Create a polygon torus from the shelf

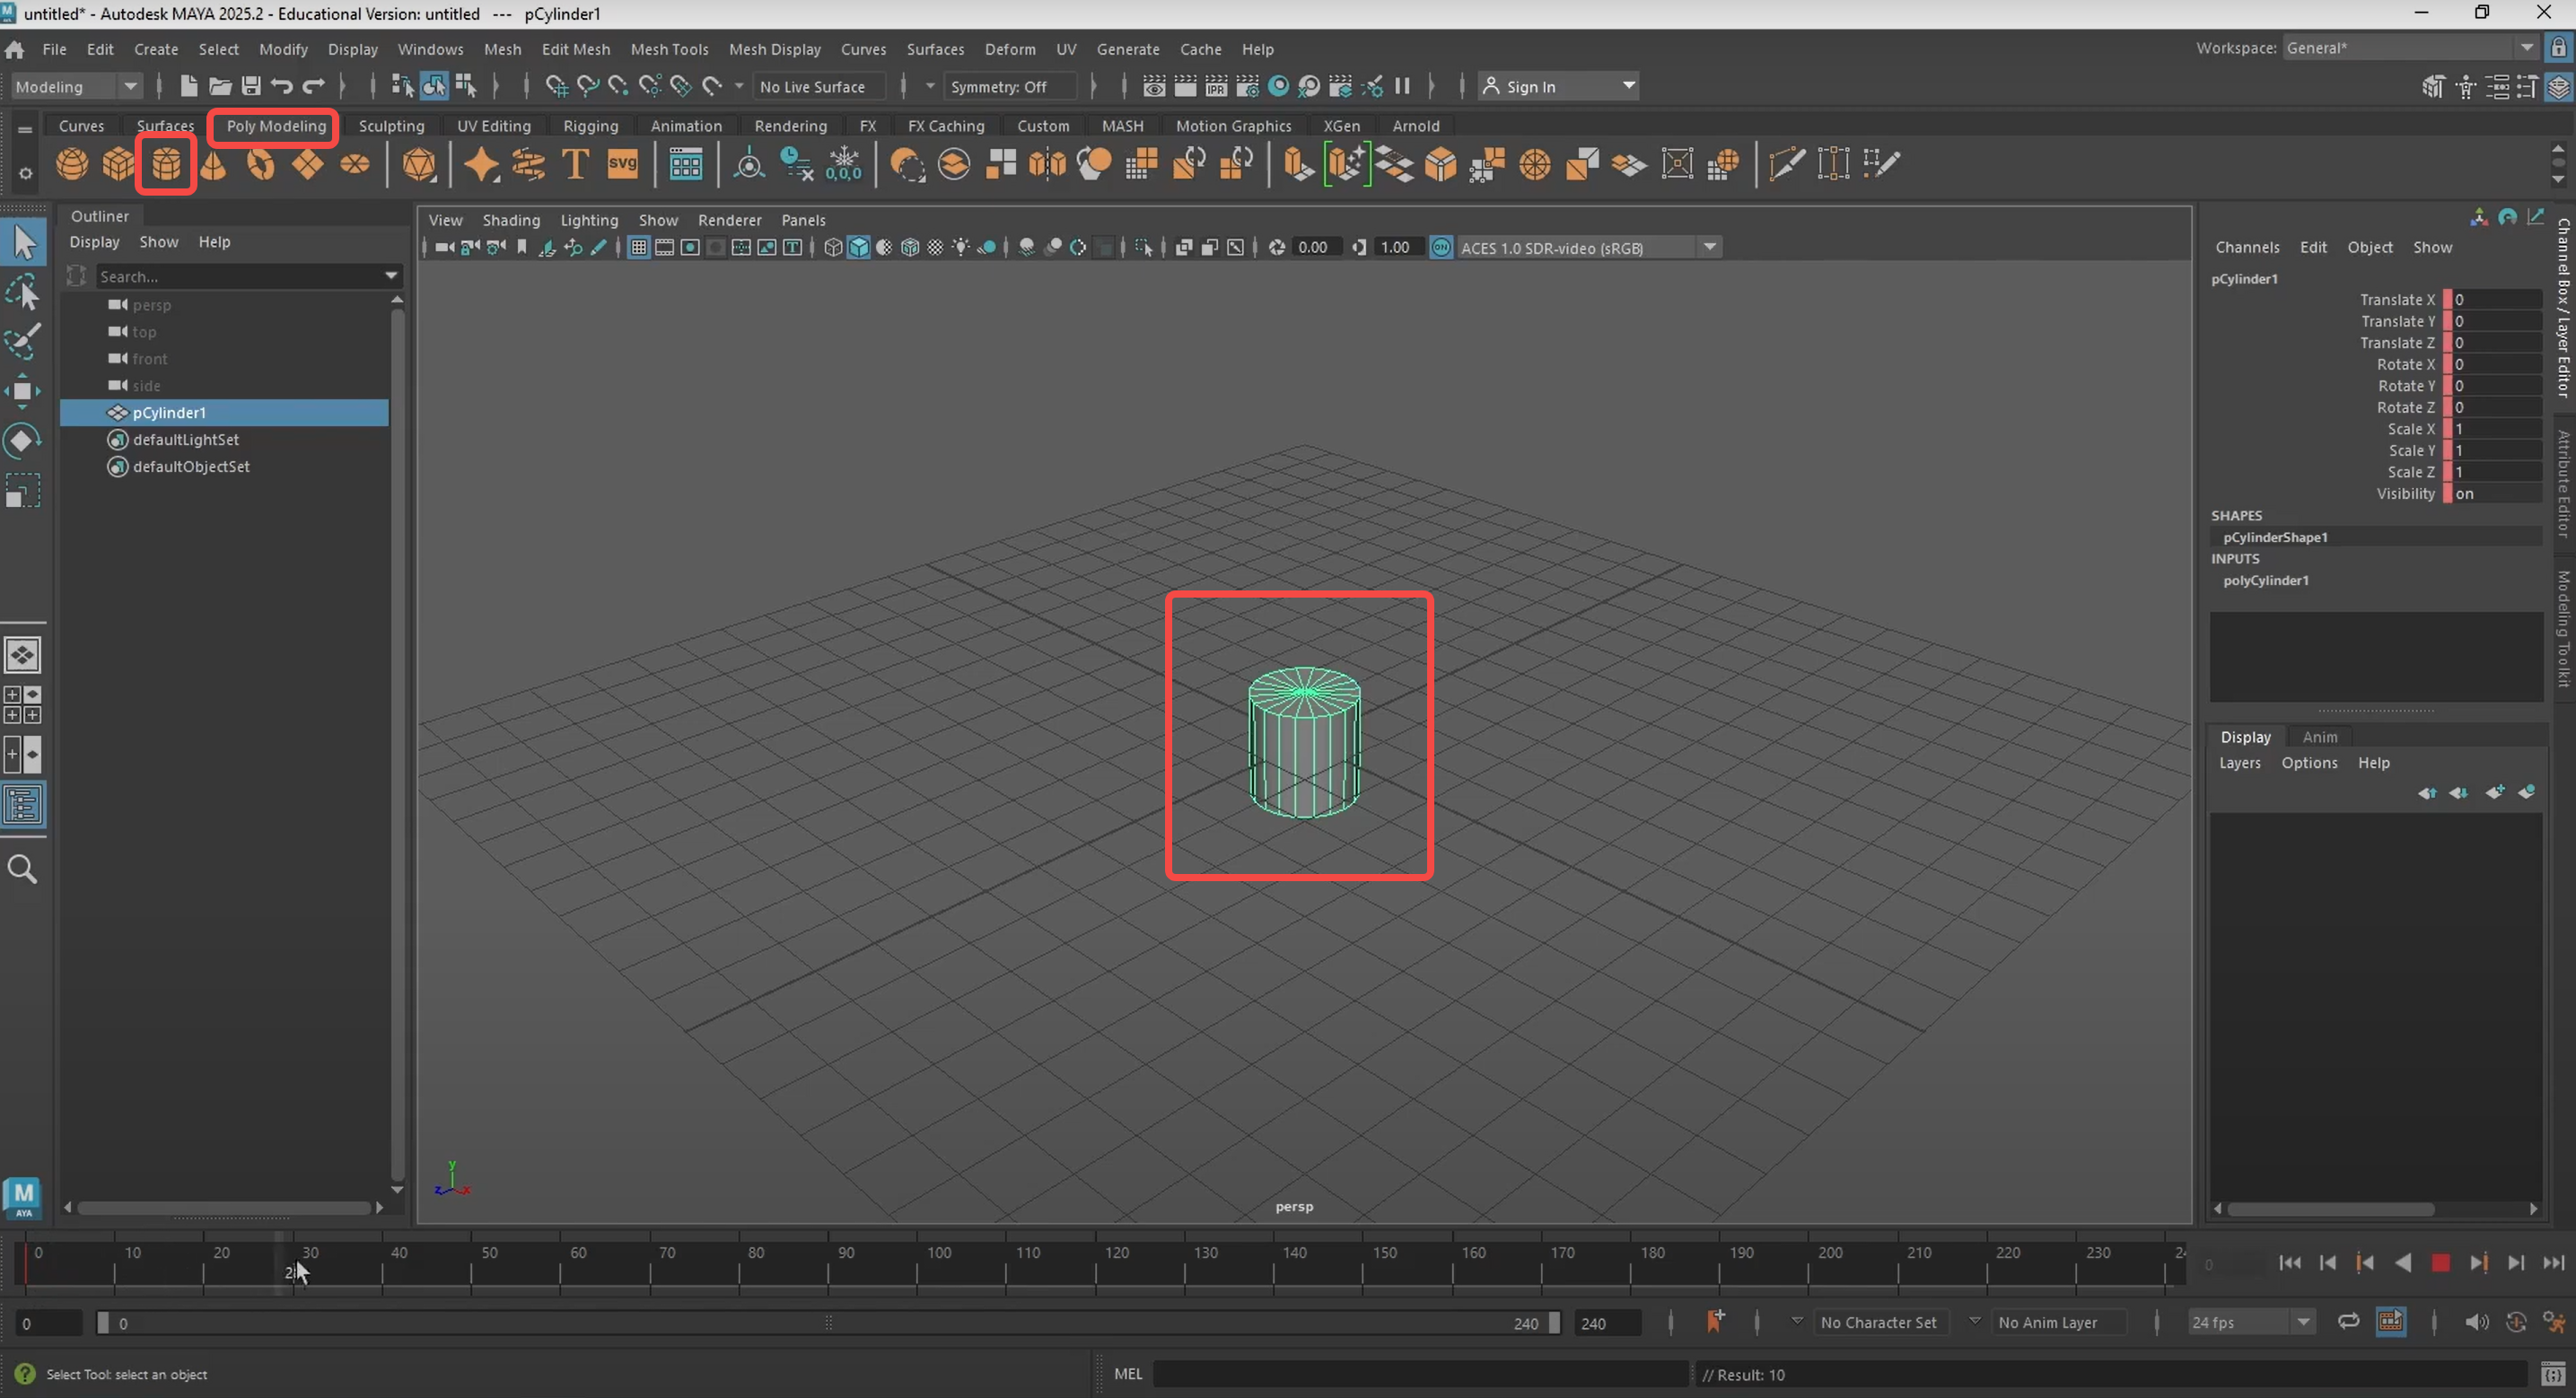[x=260, y=165]
